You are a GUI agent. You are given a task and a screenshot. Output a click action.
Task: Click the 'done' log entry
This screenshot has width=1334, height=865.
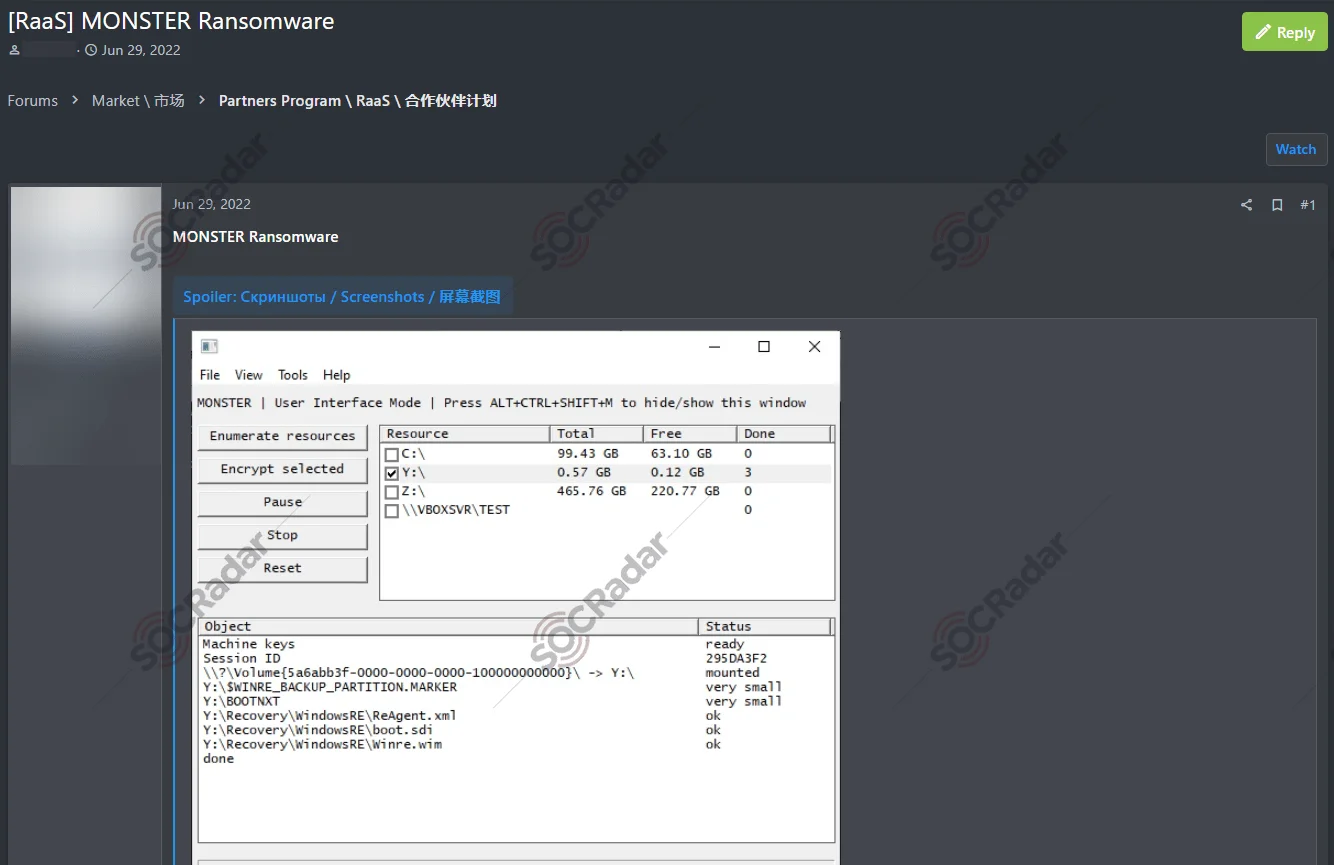click(218, 759)
